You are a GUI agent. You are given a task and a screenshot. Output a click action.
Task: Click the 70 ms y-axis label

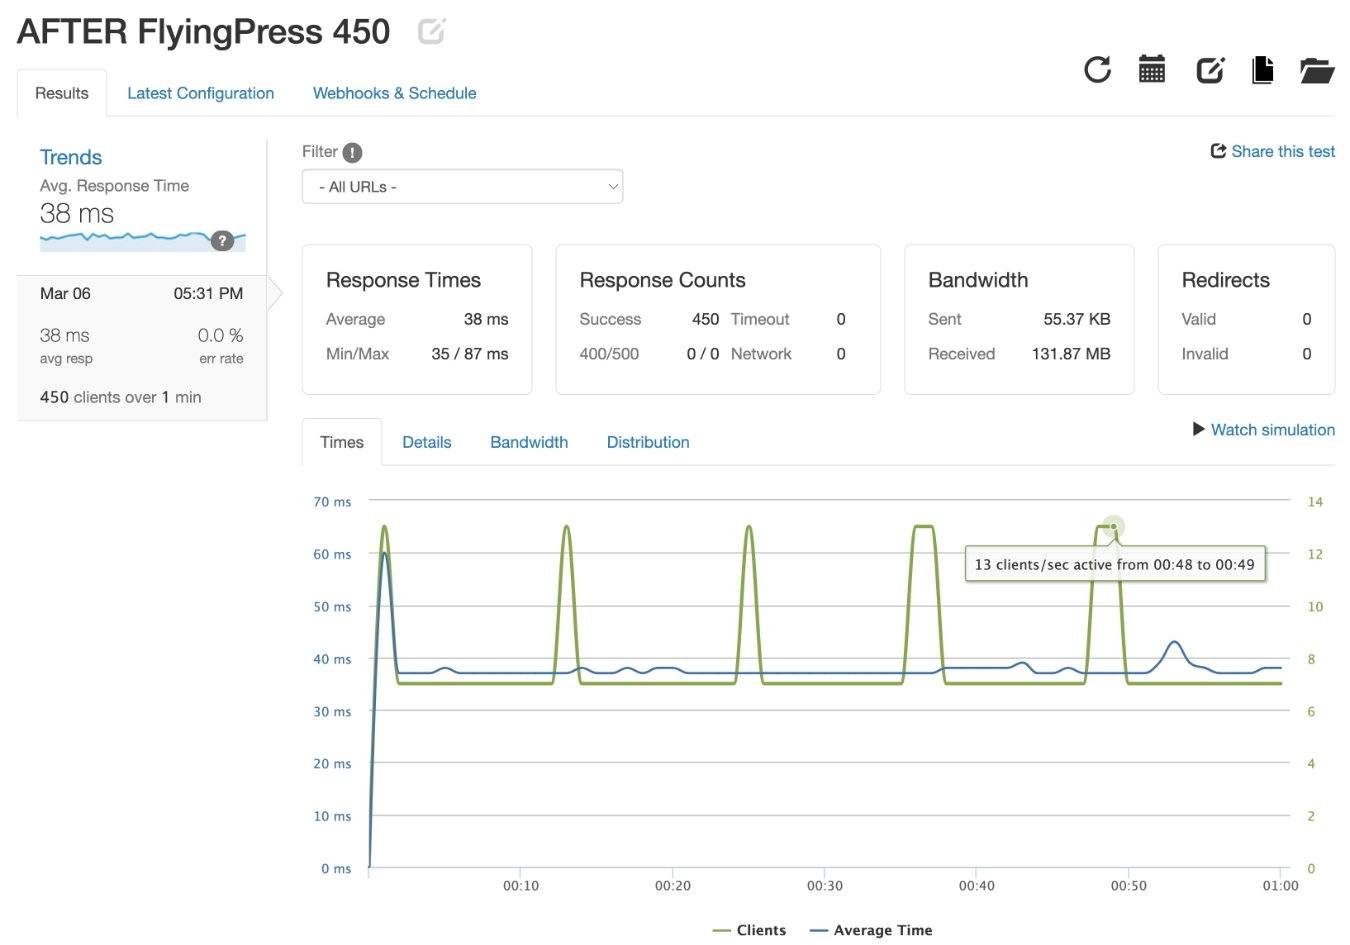[x=332, y=501]
